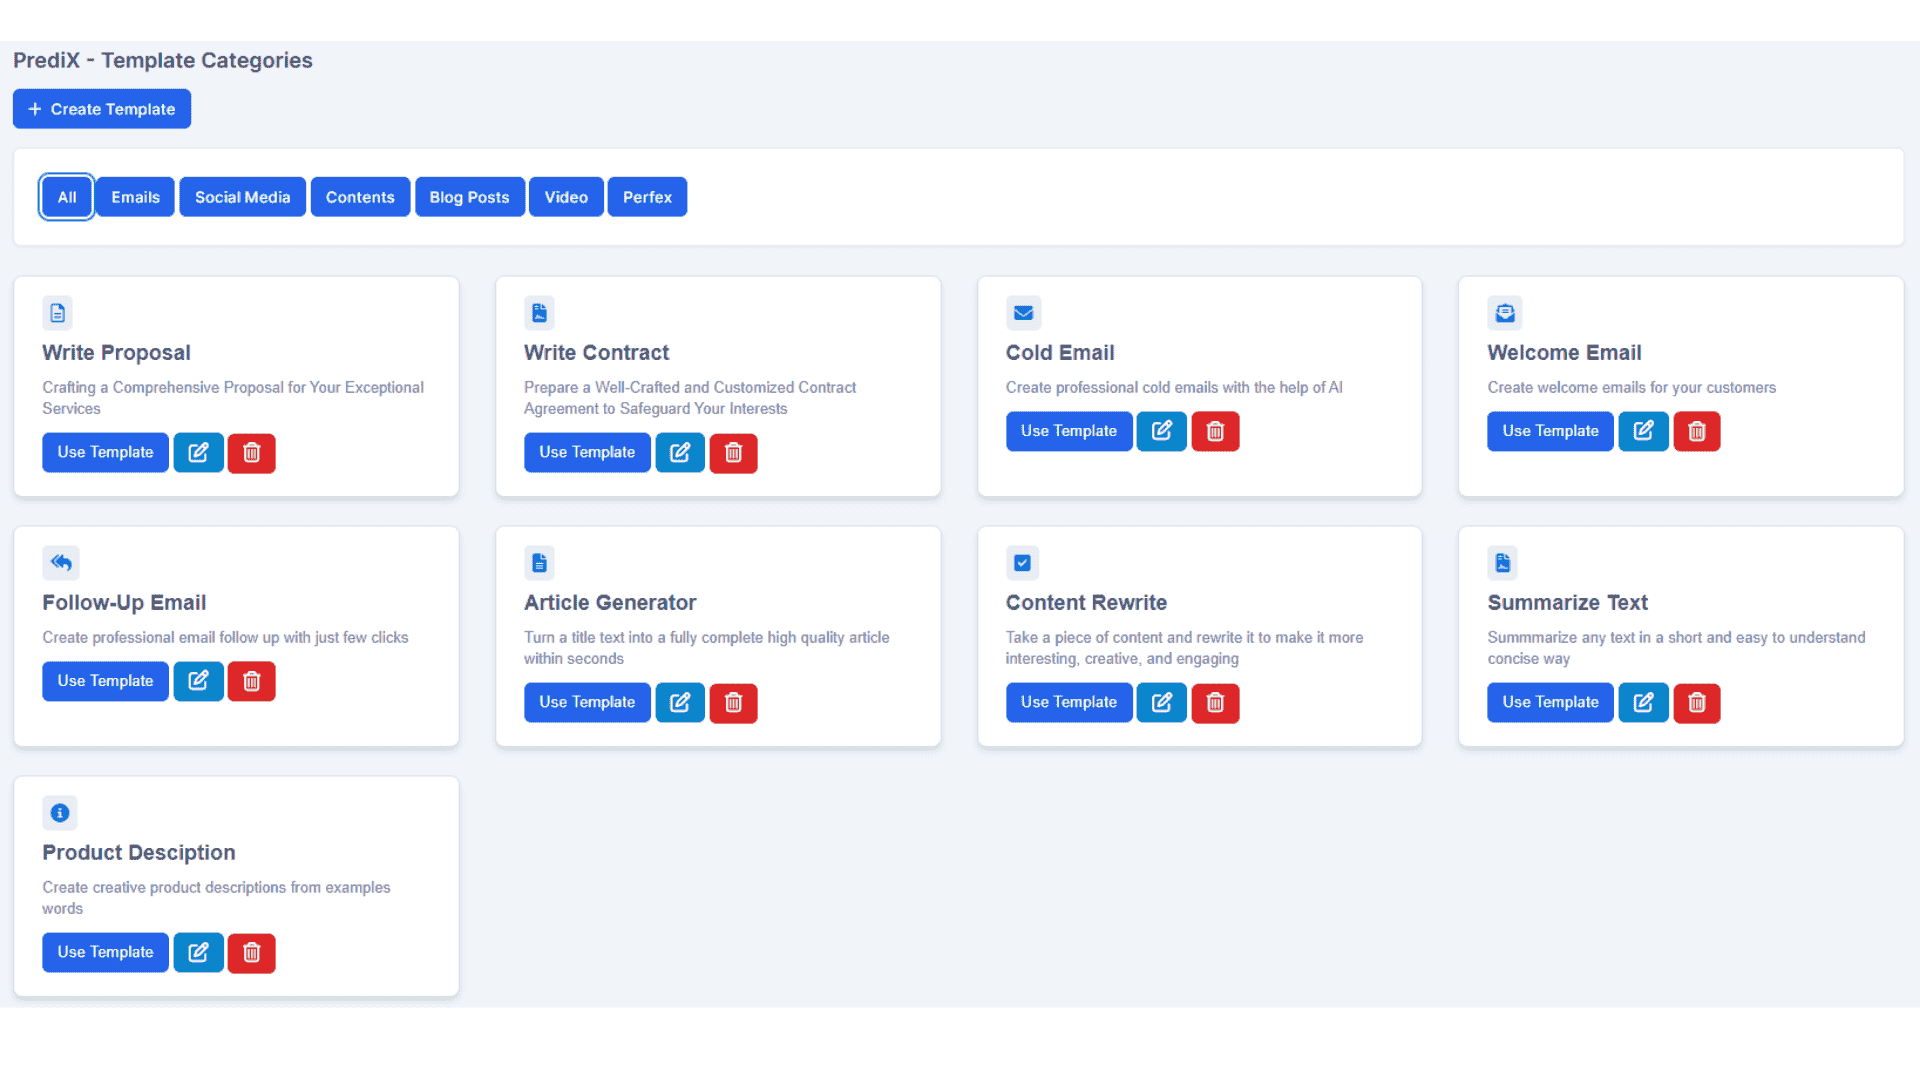Delete the Summarize Text template
The image size is (1920, 1080).
1697,703
